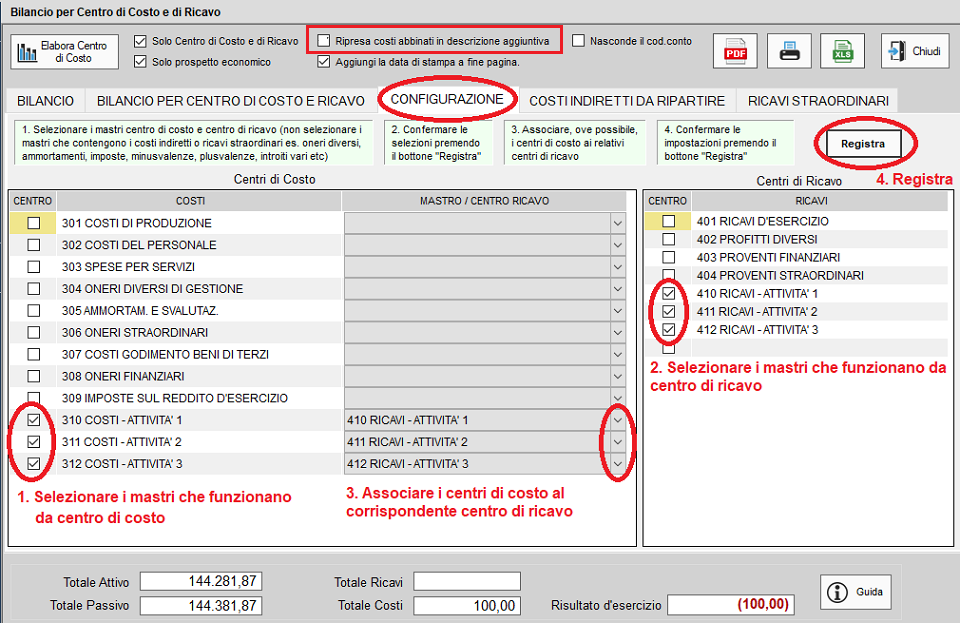Export to Excel with XLS icon
The image size is (960, 623).
click(842, 51)
